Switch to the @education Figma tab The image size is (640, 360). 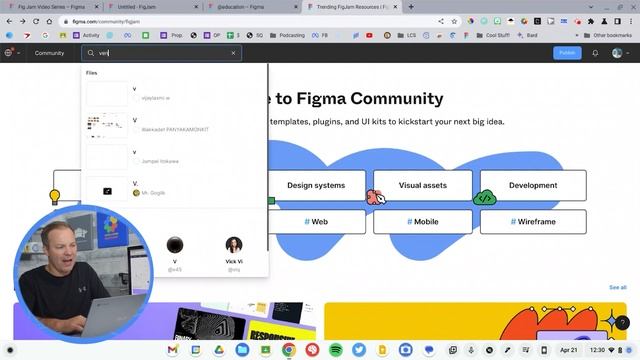(251, 7)
